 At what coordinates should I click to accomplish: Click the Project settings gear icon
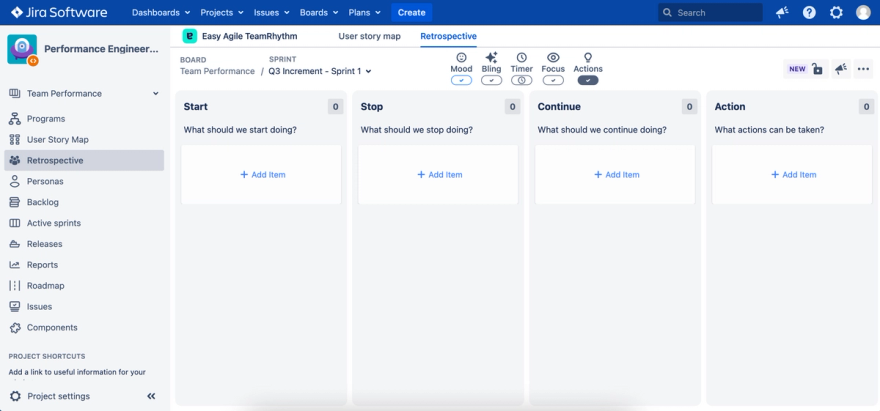coord(16,396)
